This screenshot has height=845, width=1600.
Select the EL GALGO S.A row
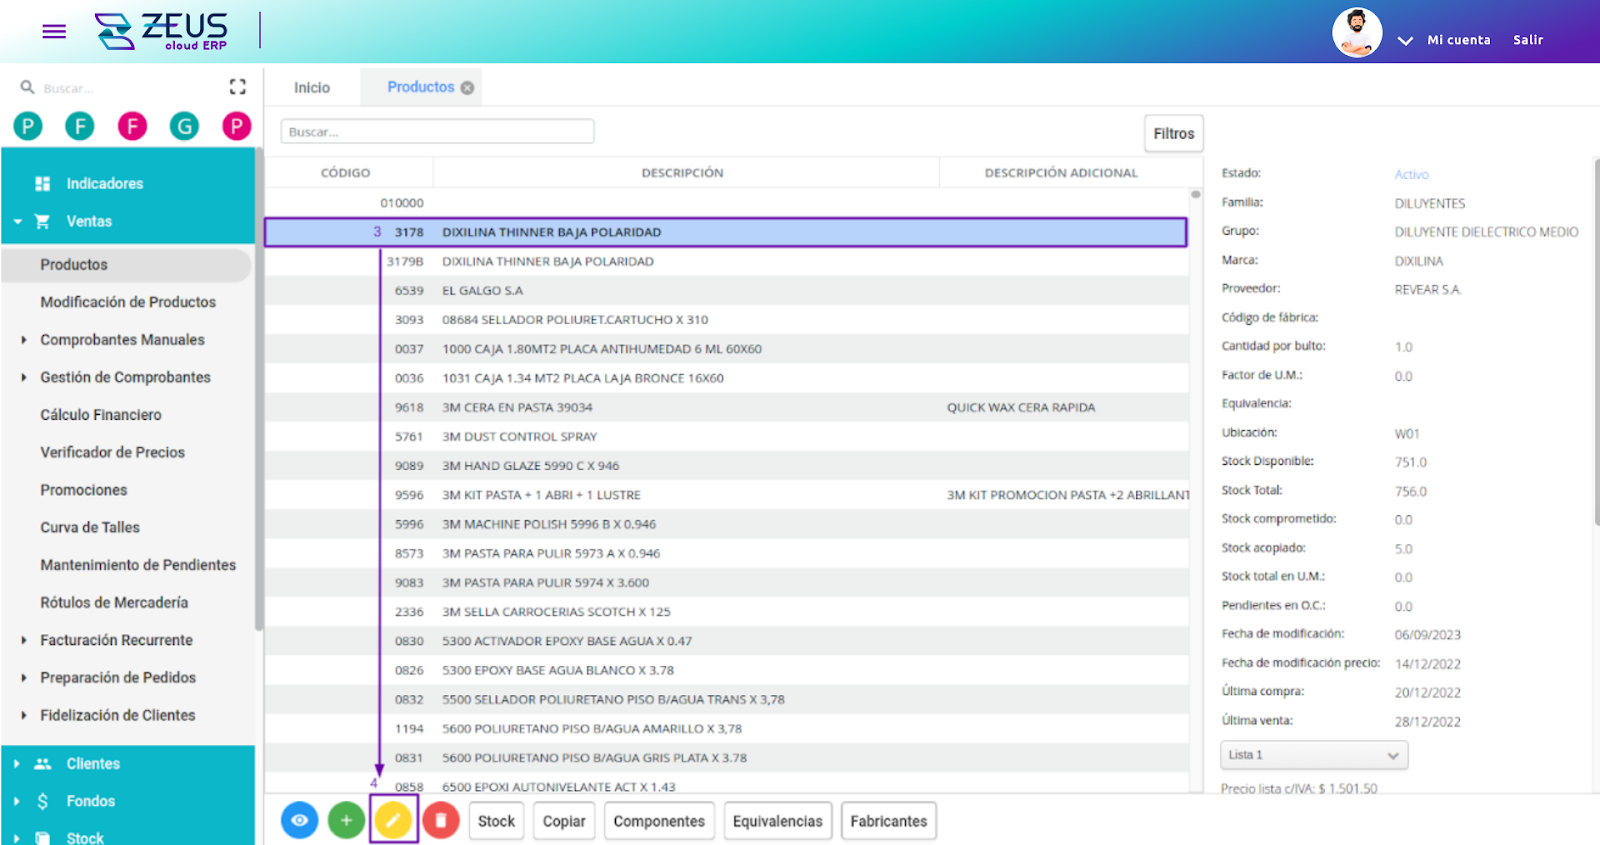click(726, 291)
